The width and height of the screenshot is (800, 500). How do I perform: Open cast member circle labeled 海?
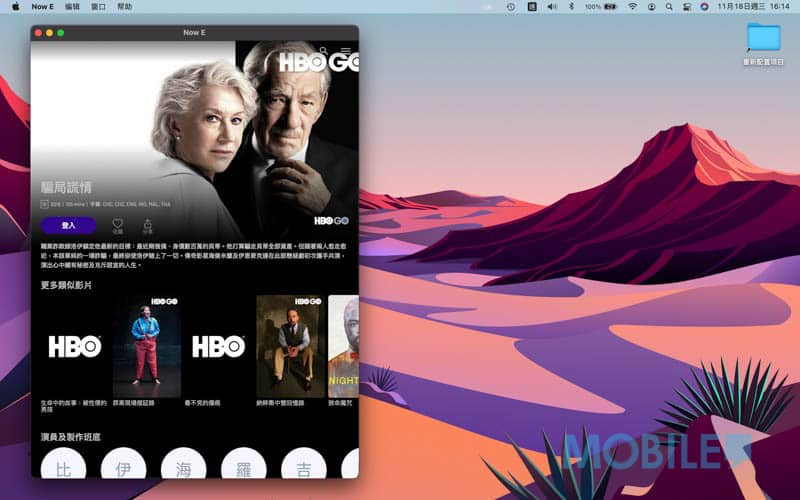(183, 468)
